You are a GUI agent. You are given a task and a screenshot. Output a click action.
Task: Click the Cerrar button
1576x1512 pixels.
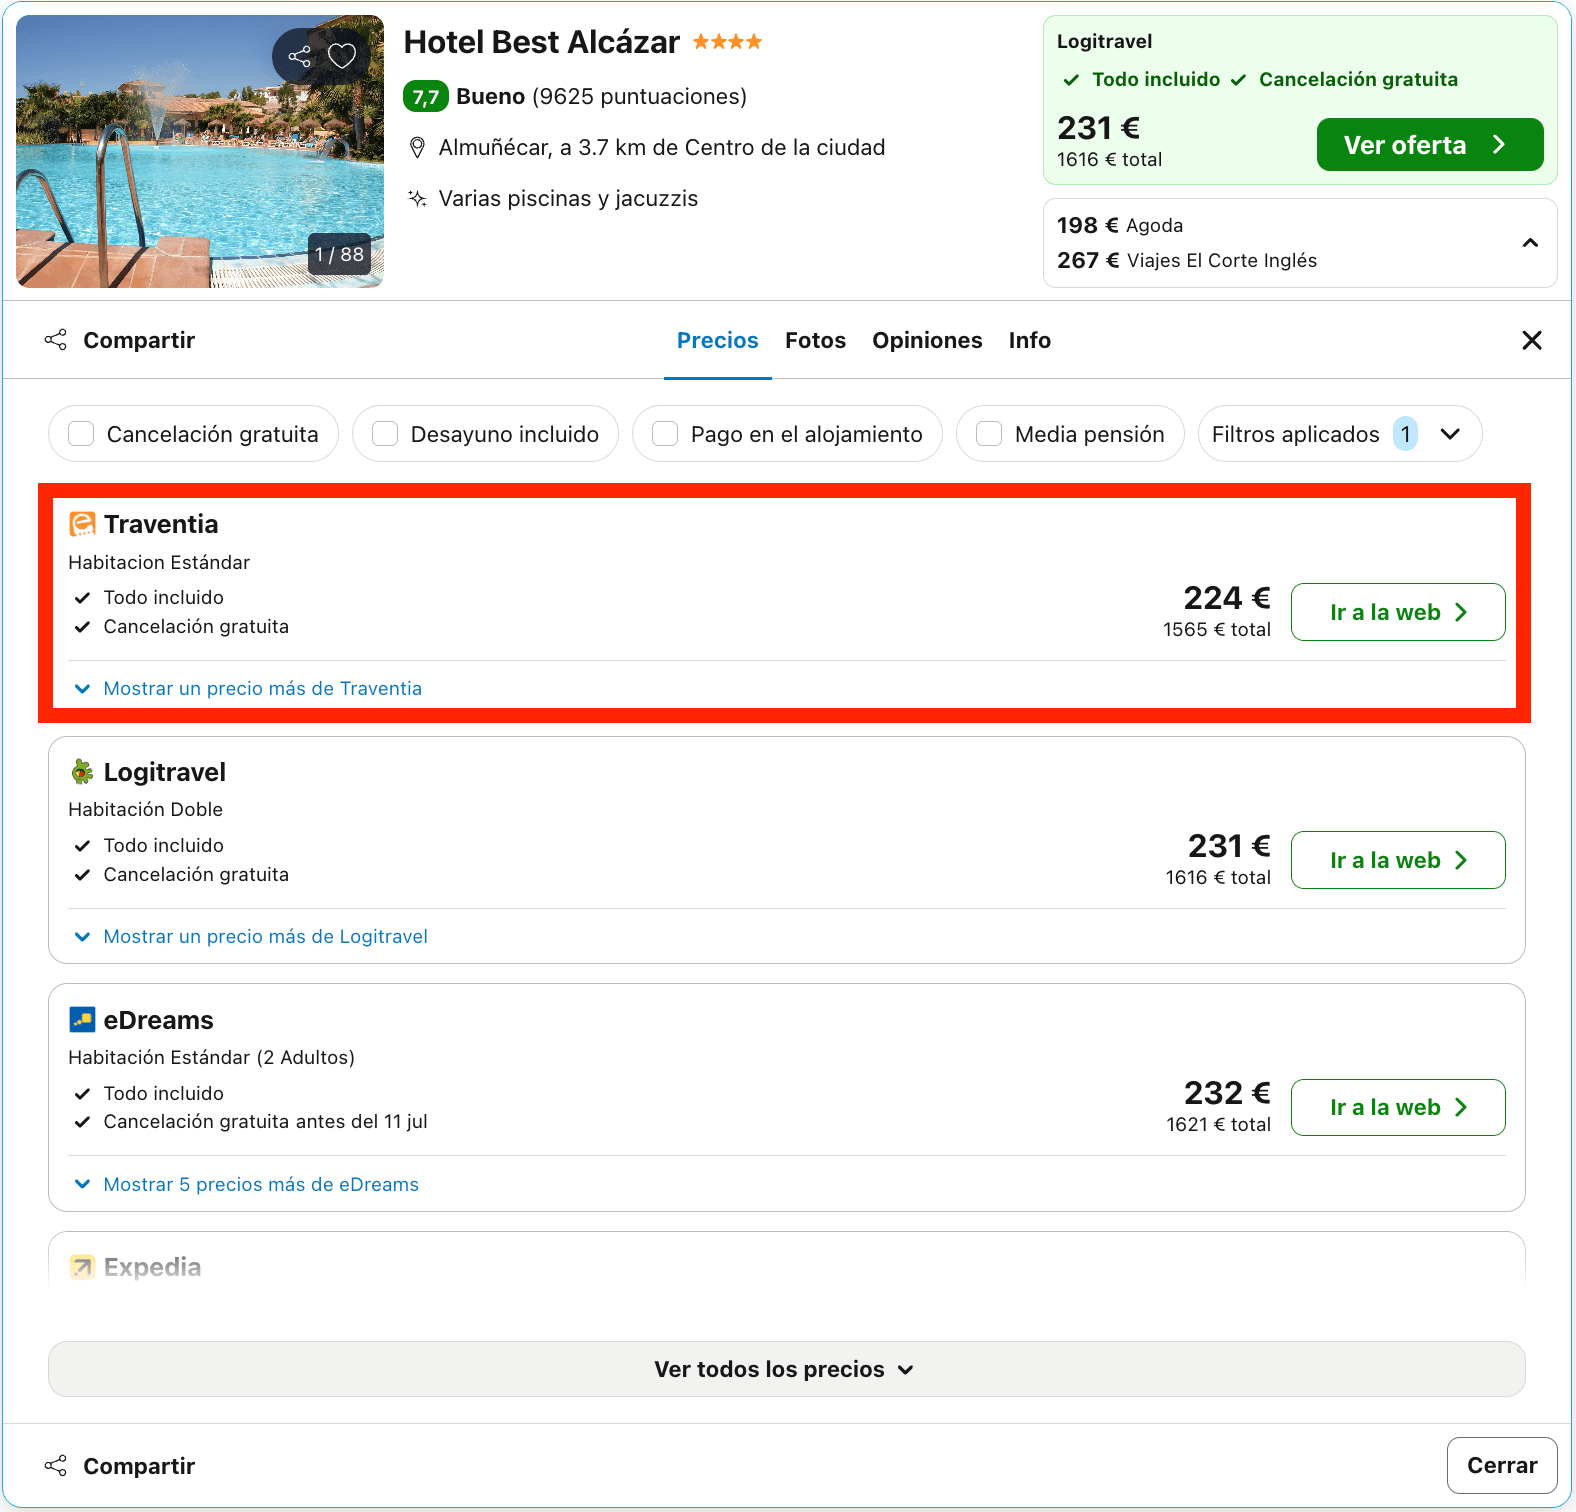1502,1465
